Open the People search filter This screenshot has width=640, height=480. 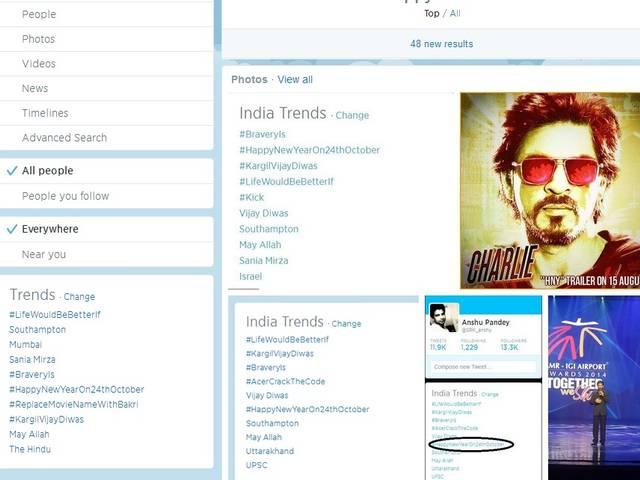click(x=107, y=14)
